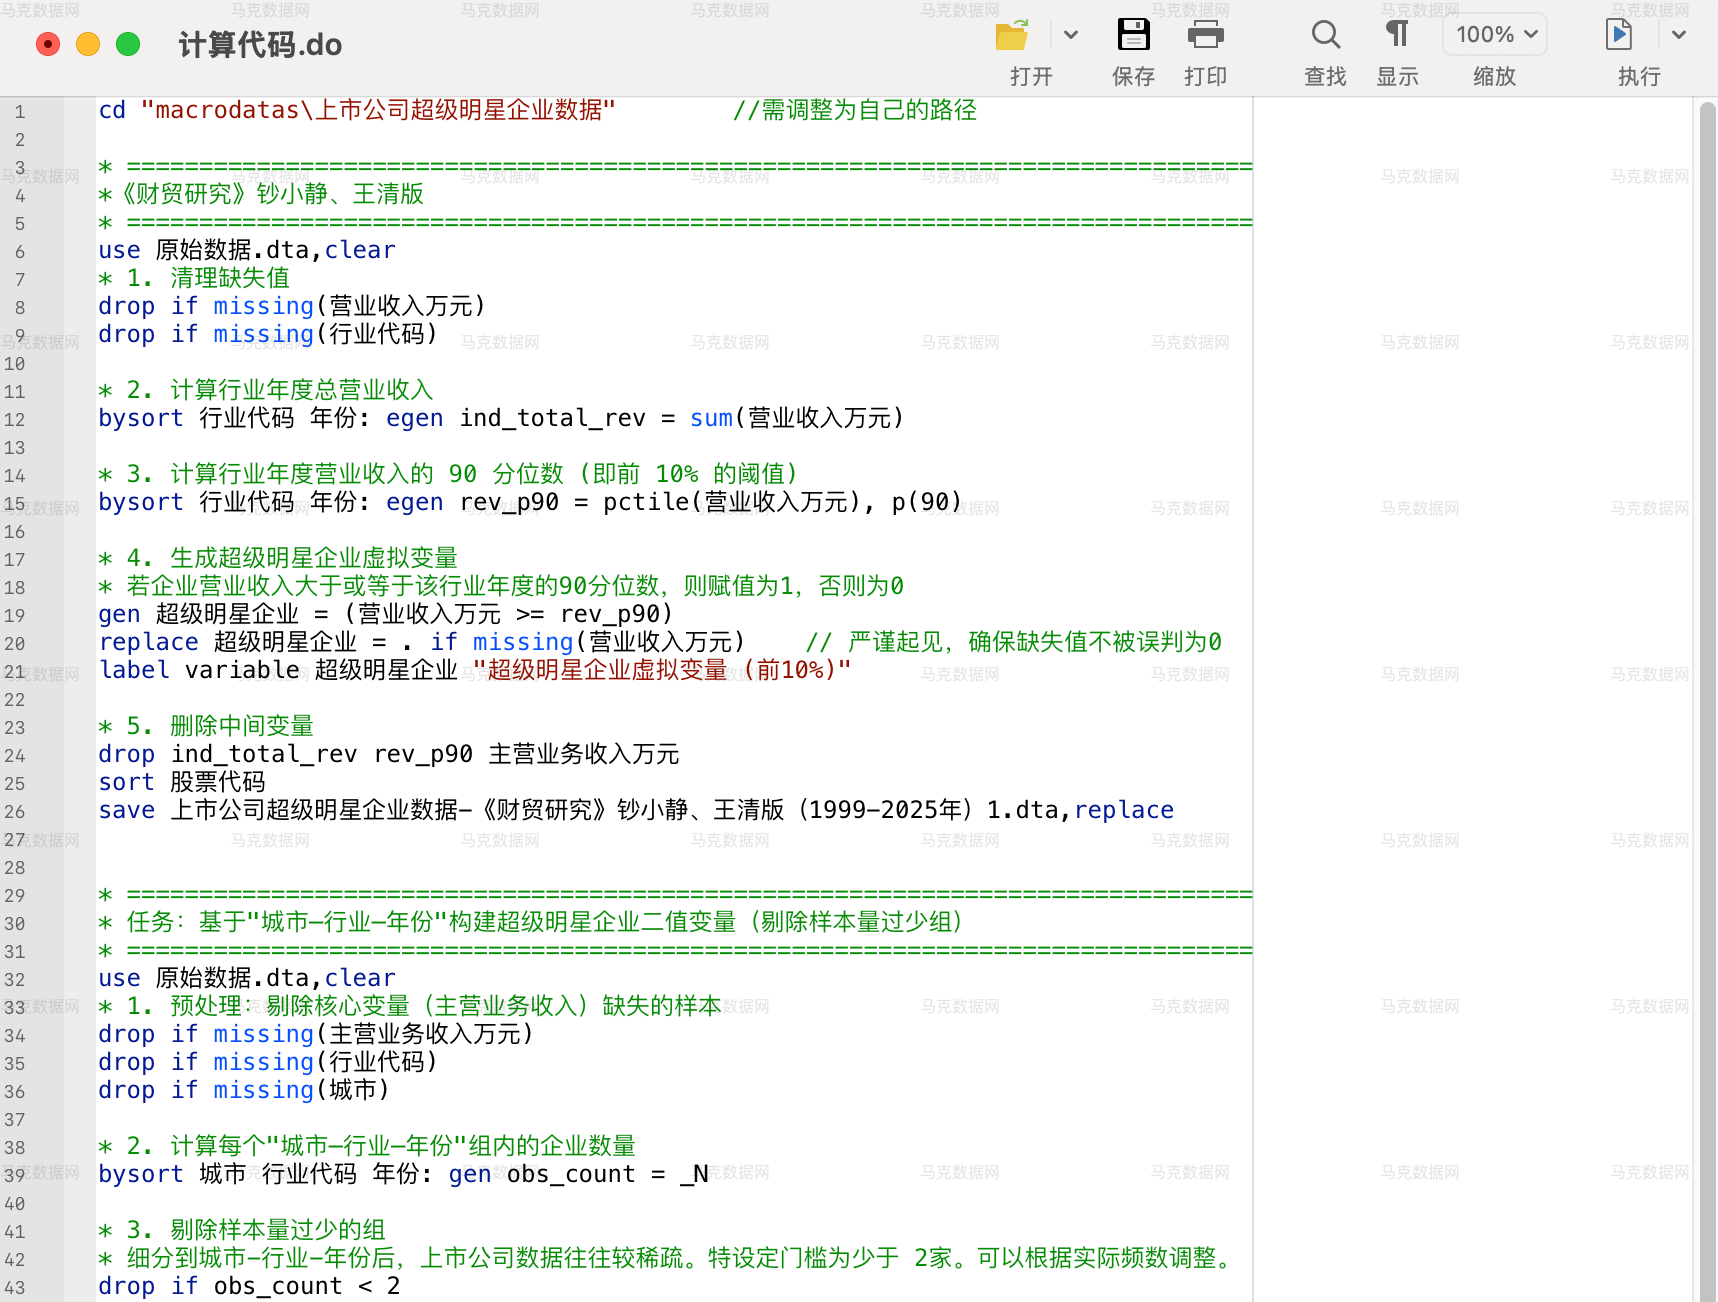This screenshot has height=1302, width=1718.
Task: Open a file with the folder icon
Action: click(x=1012, y=35)
